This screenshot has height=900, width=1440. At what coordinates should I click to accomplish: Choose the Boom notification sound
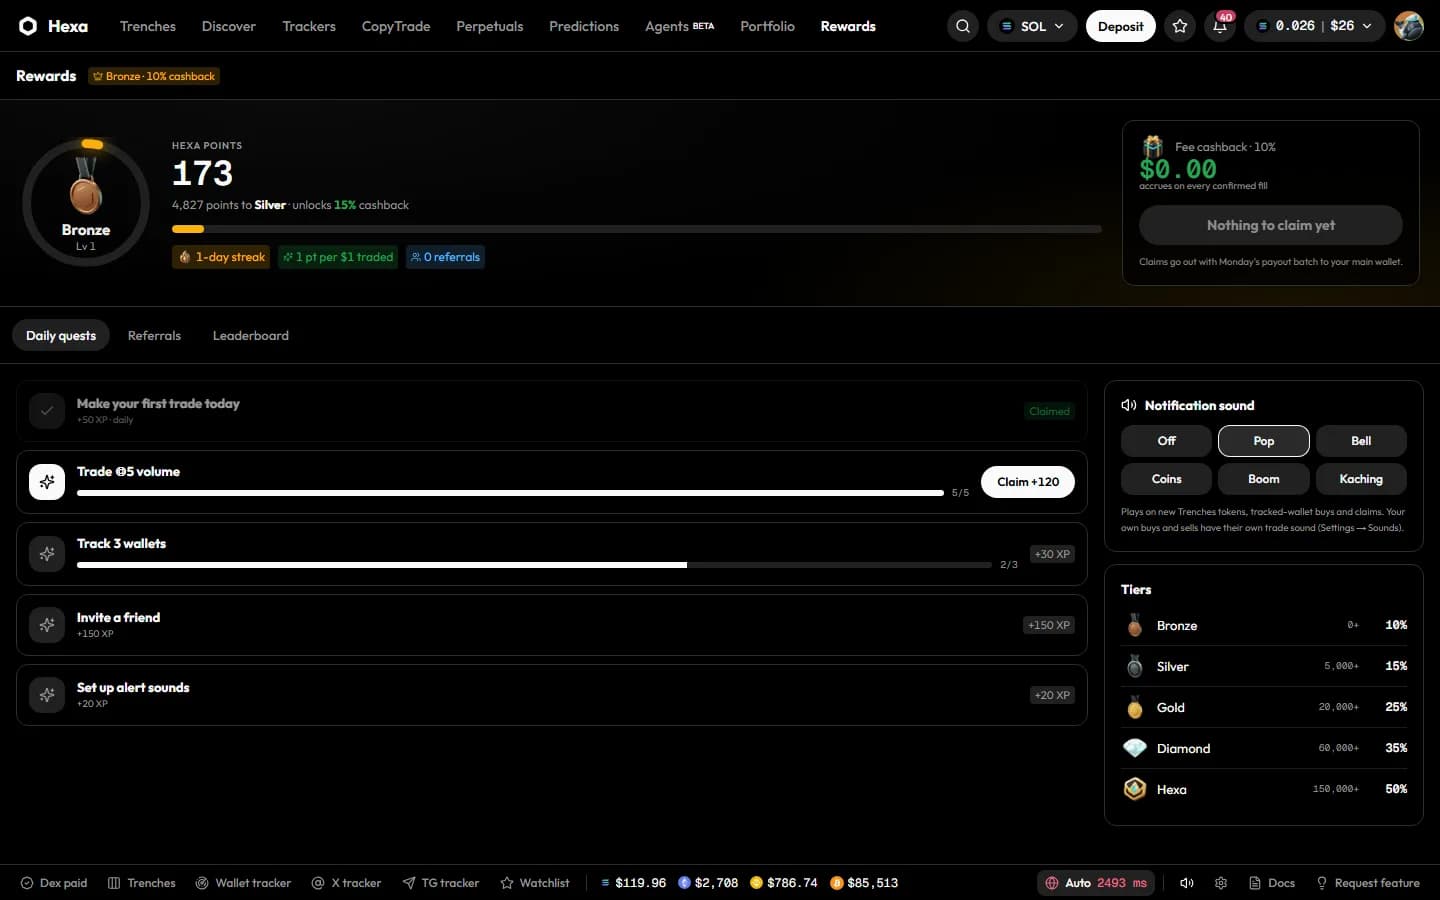coord(1264,479)
